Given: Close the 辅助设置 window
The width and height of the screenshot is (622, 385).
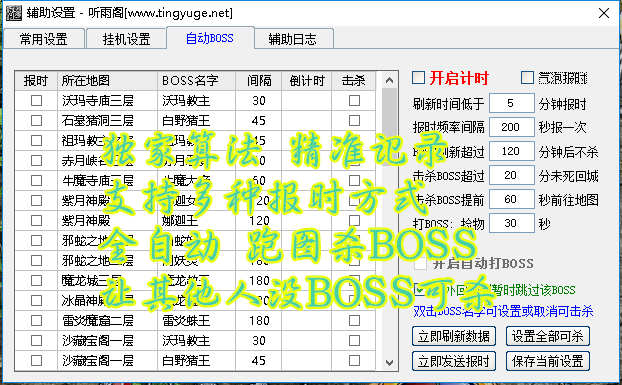Looking at the screenshot, I should [x=604, y=13].
